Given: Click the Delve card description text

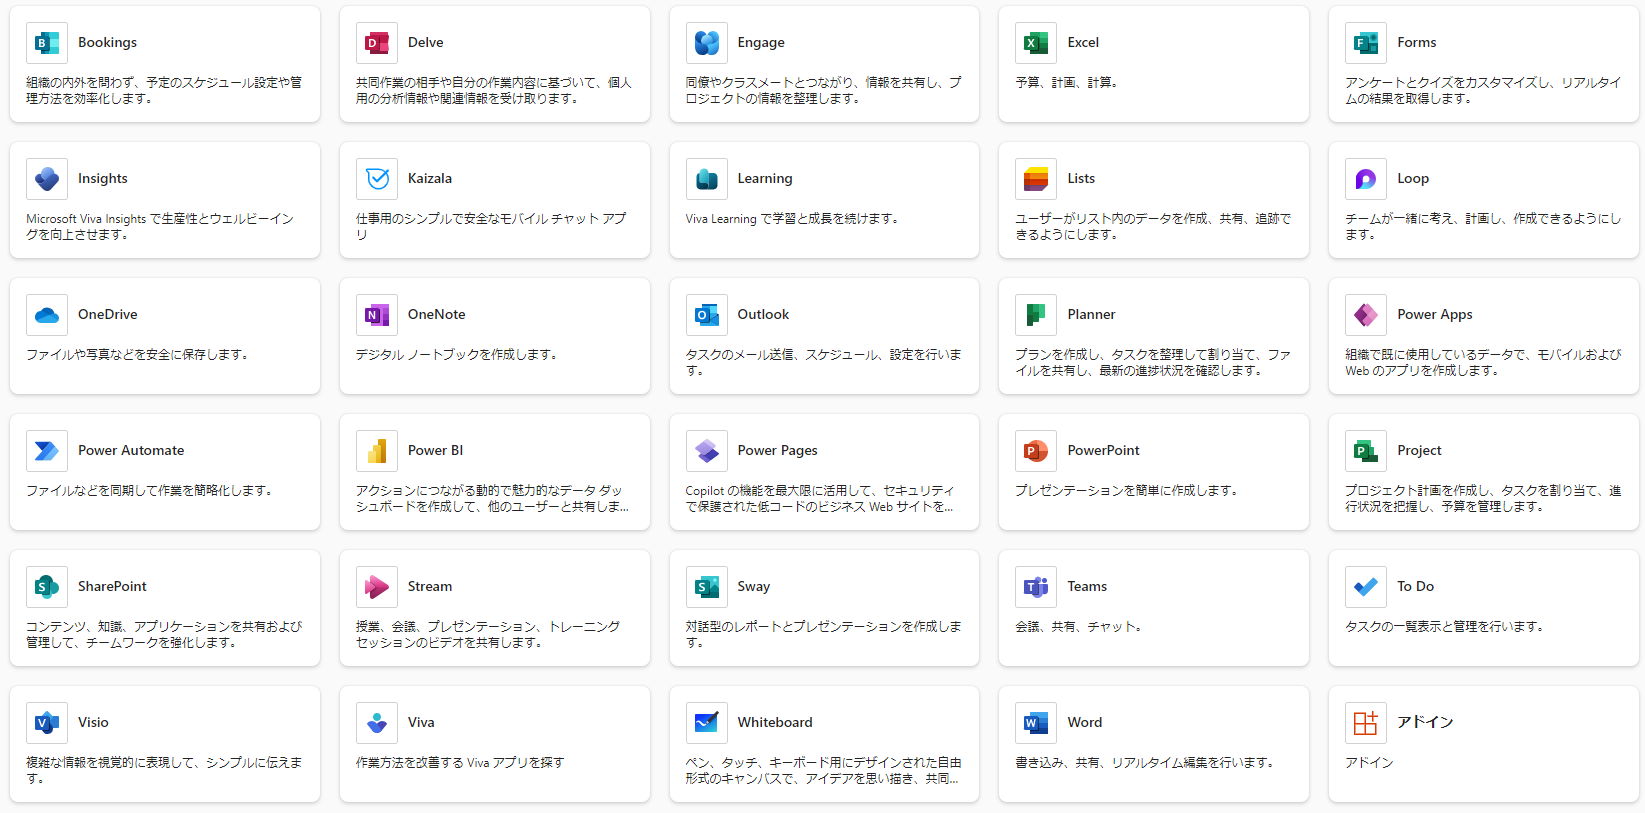Looking at the screenshot, I should pos(494,90).
